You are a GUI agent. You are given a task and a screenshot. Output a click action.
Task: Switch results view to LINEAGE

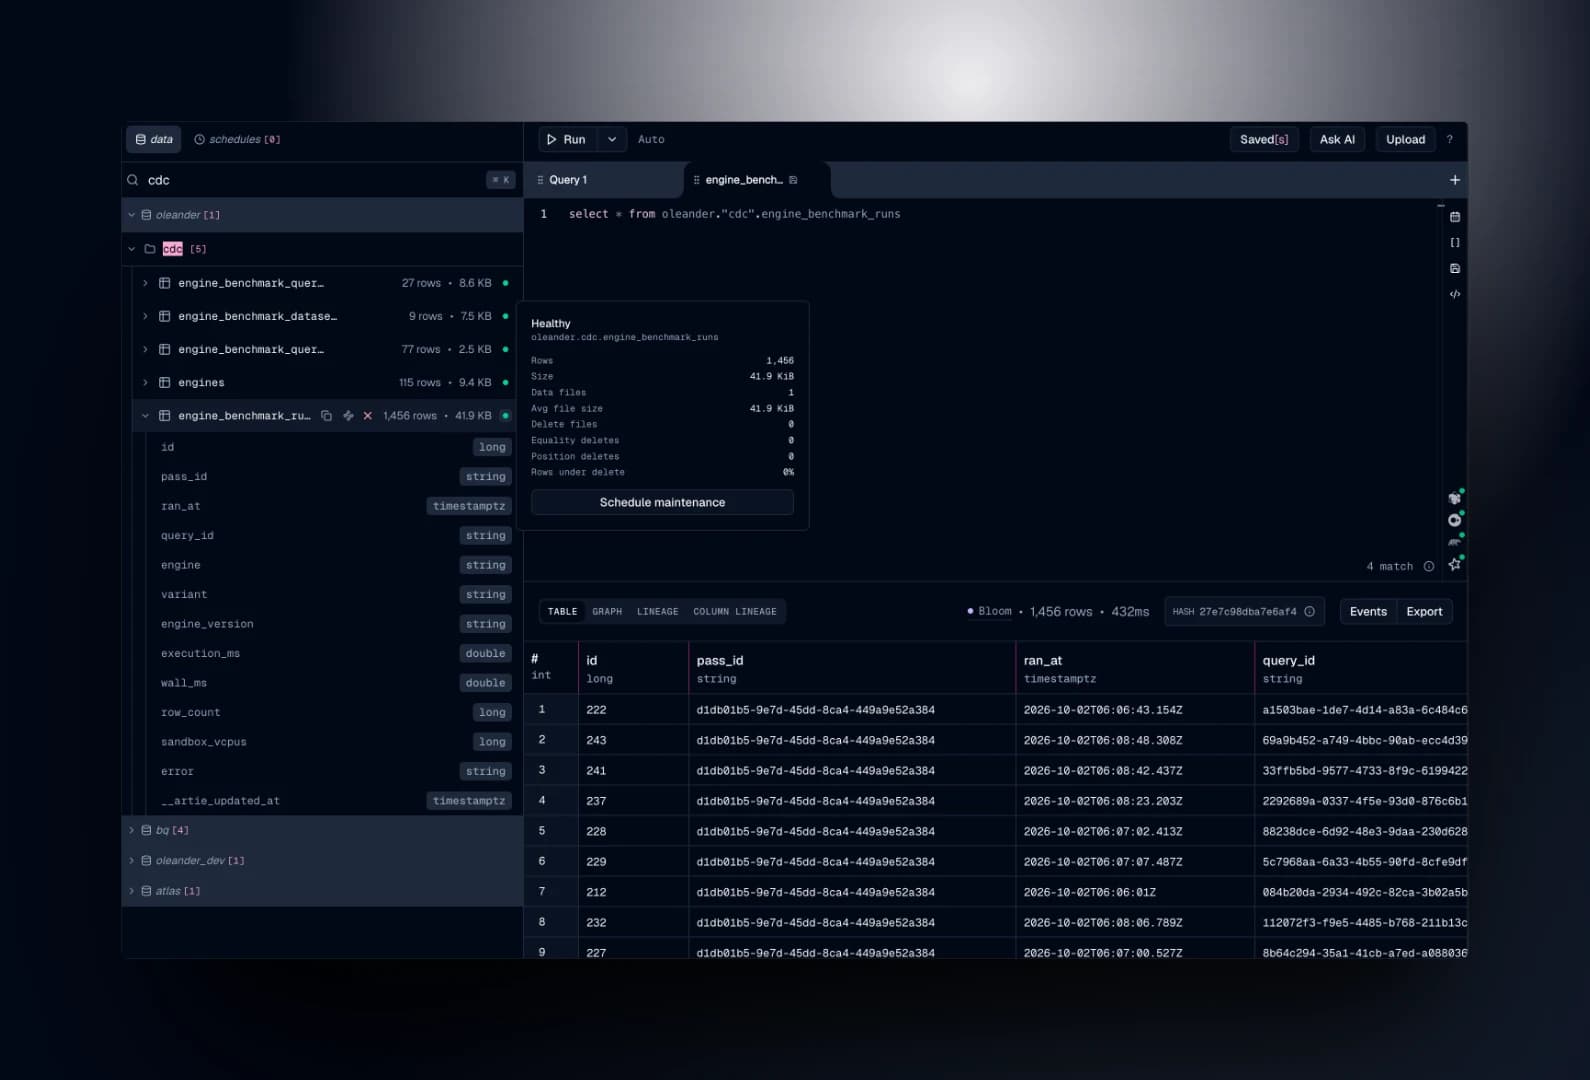point(657,612)
